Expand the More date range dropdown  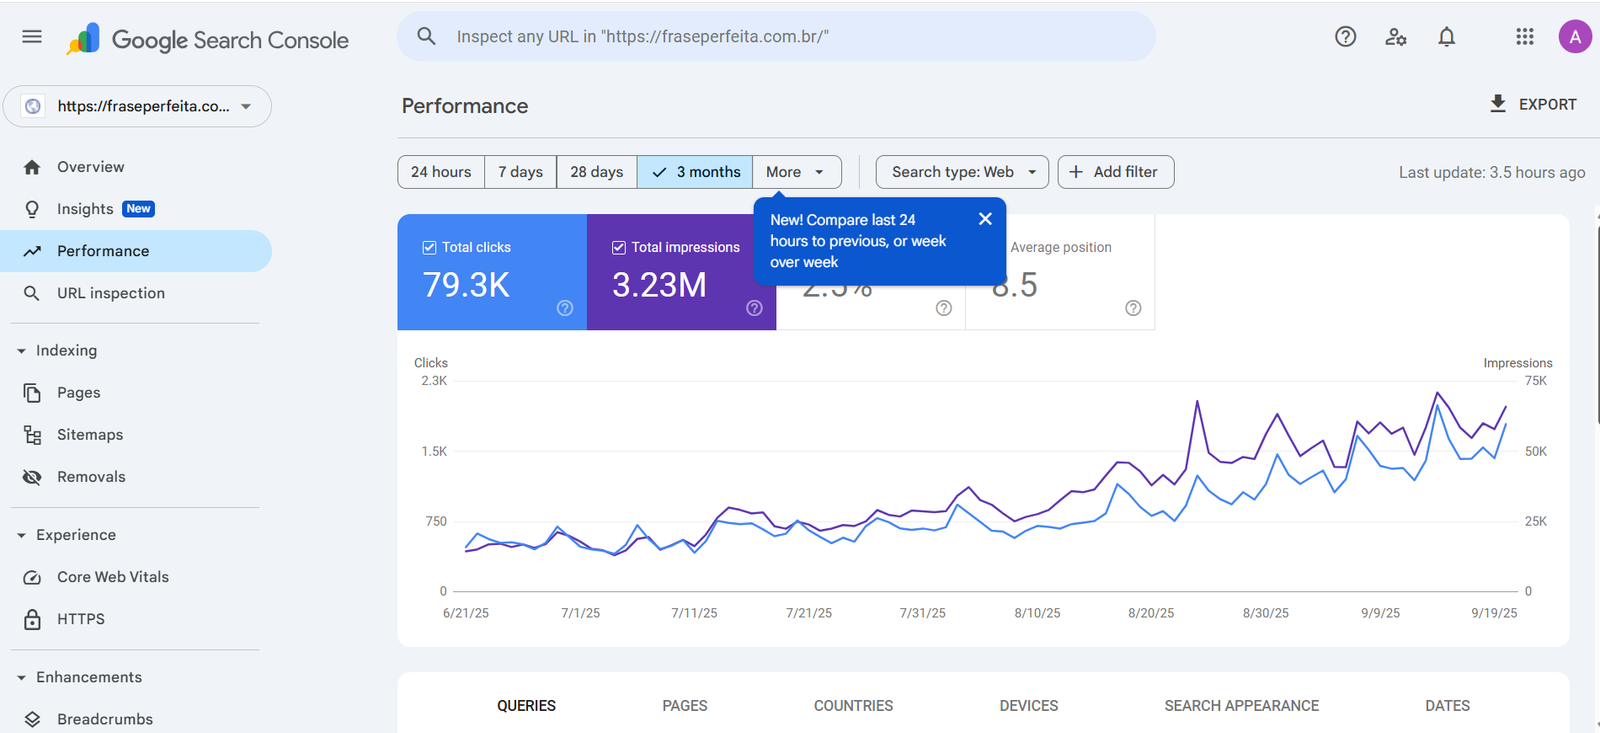(x=796, y=172)
